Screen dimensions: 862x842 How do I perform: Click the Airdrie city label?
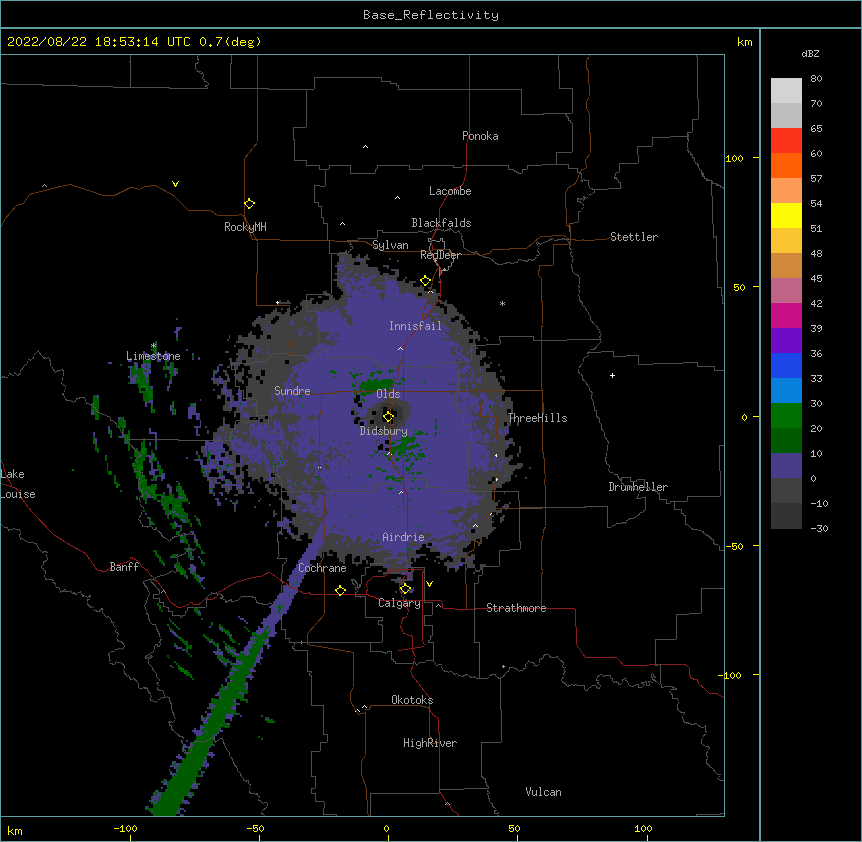[403, 537]
